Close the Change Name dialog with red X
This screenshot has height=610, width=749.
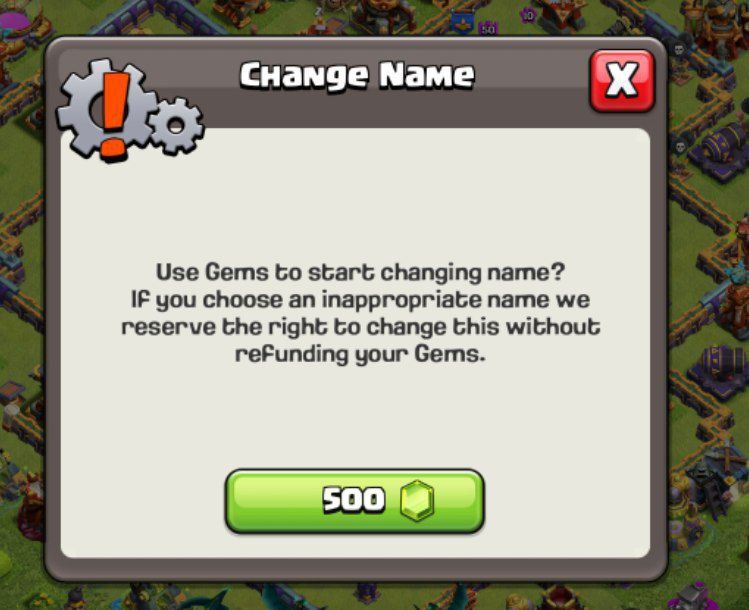[622, 81]
